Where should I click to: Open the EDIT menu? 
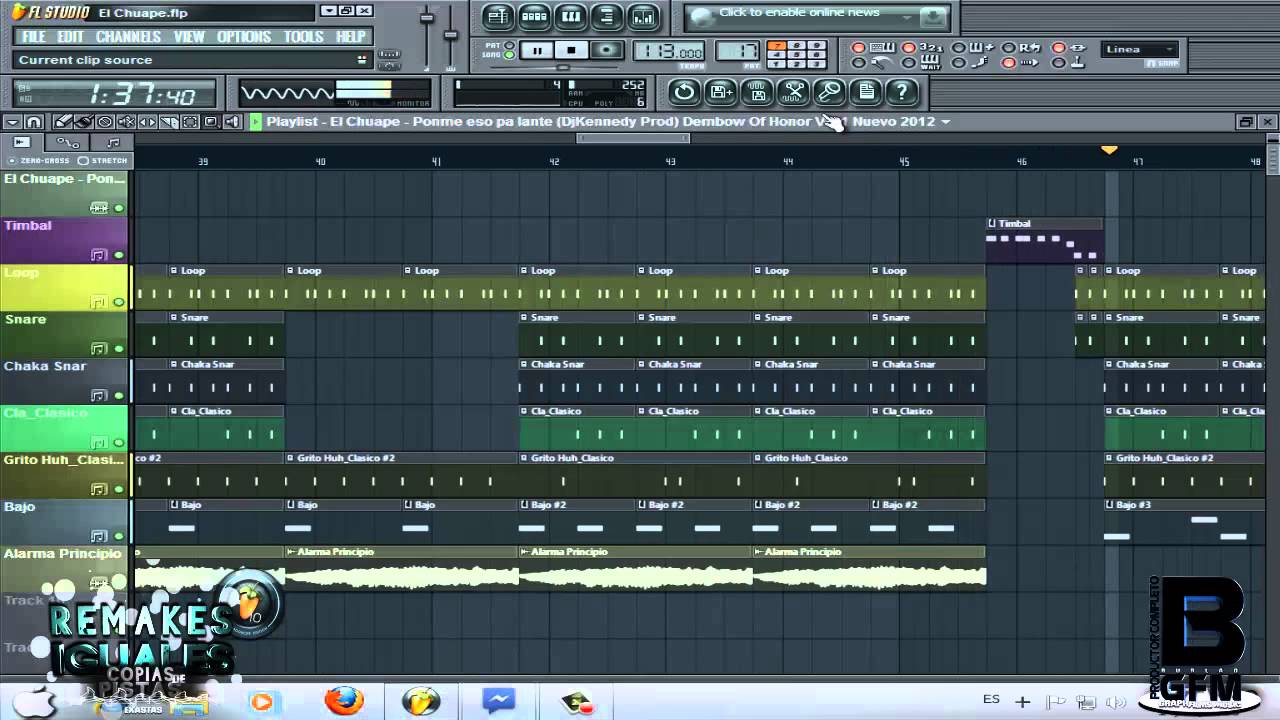pos(71,37)
